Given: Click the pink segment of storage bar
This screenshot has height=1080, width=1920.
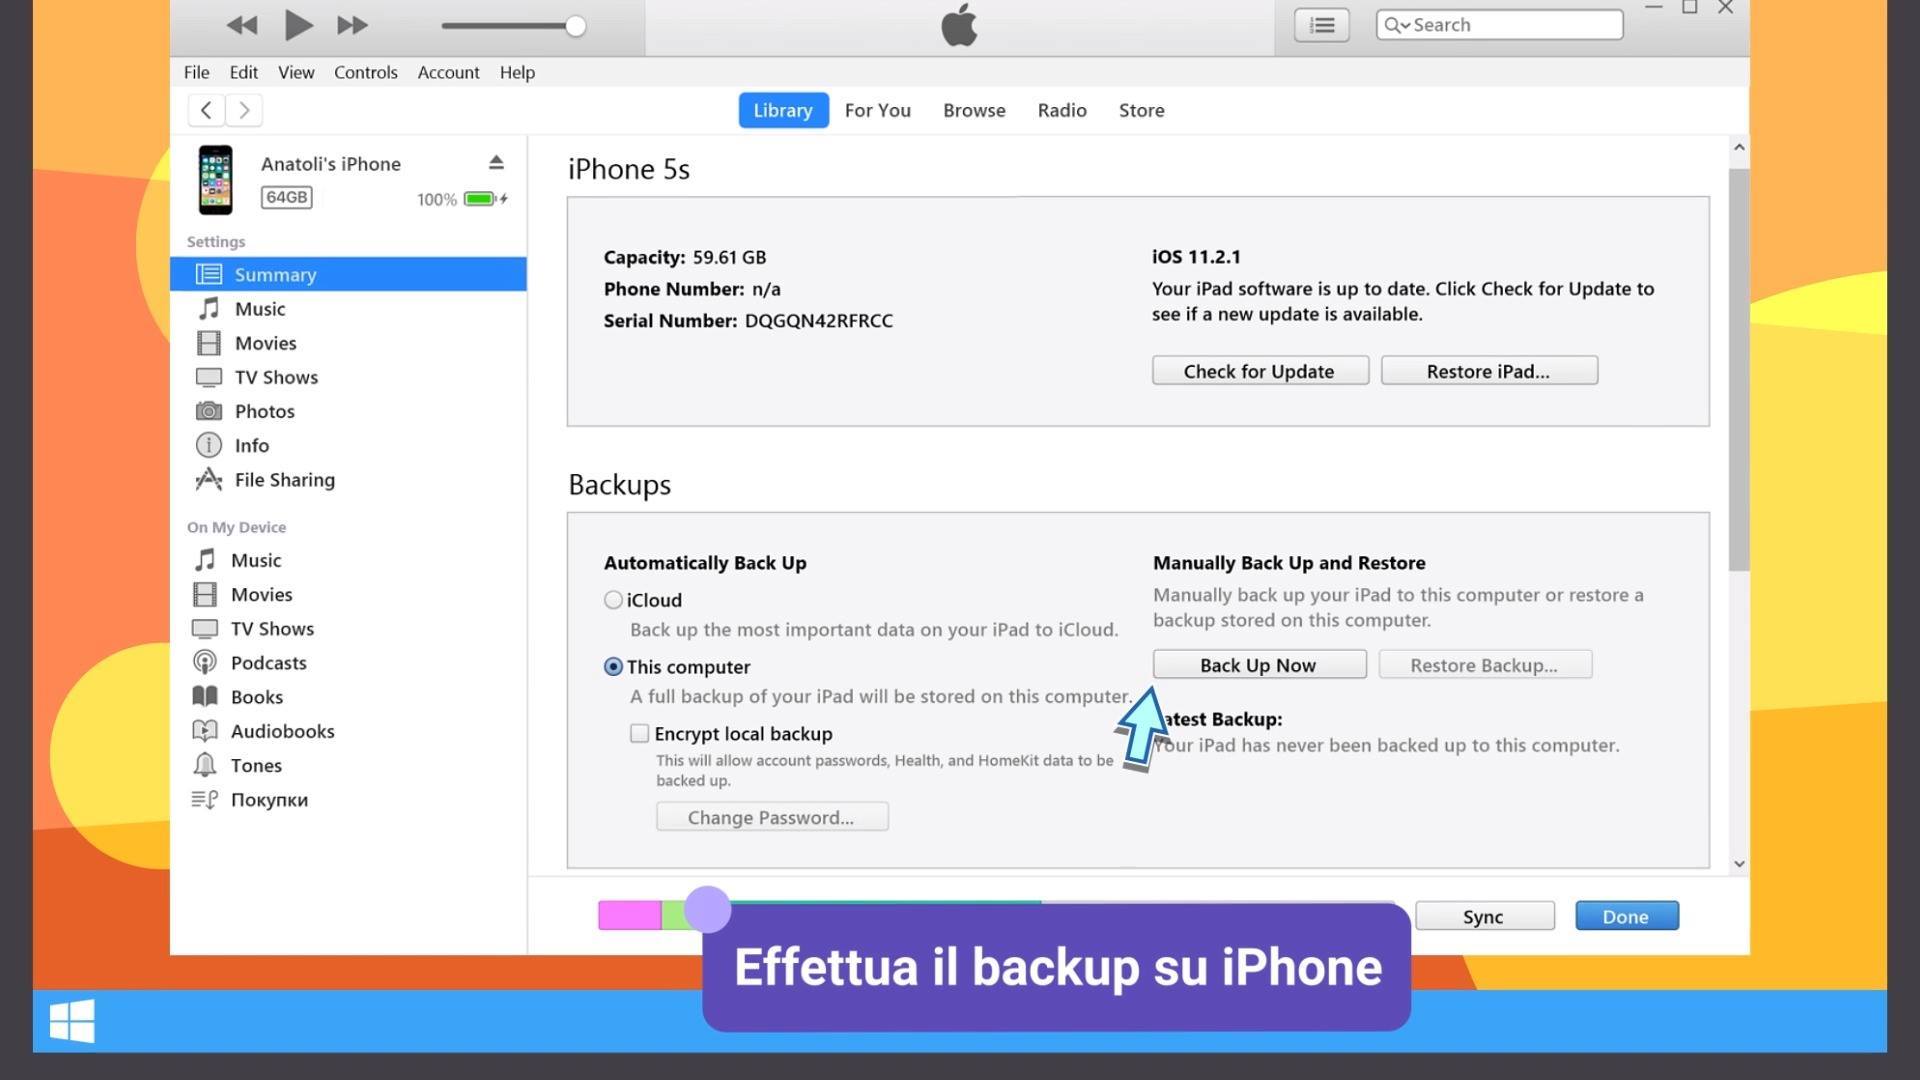Looking at the screenshot, I should 629,915.
